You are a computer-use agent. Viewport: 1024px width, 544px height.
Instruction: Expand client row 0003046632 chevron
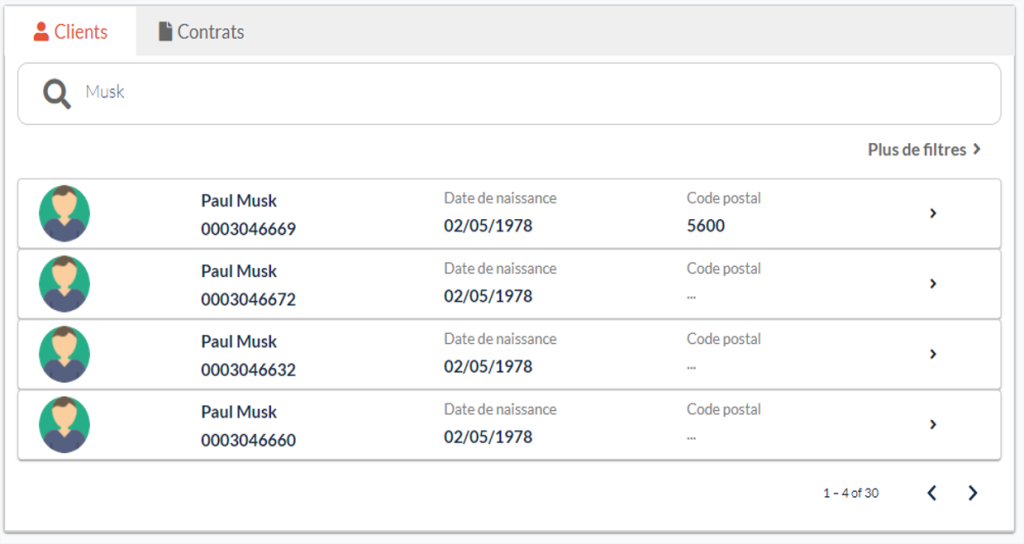[933, 354]
